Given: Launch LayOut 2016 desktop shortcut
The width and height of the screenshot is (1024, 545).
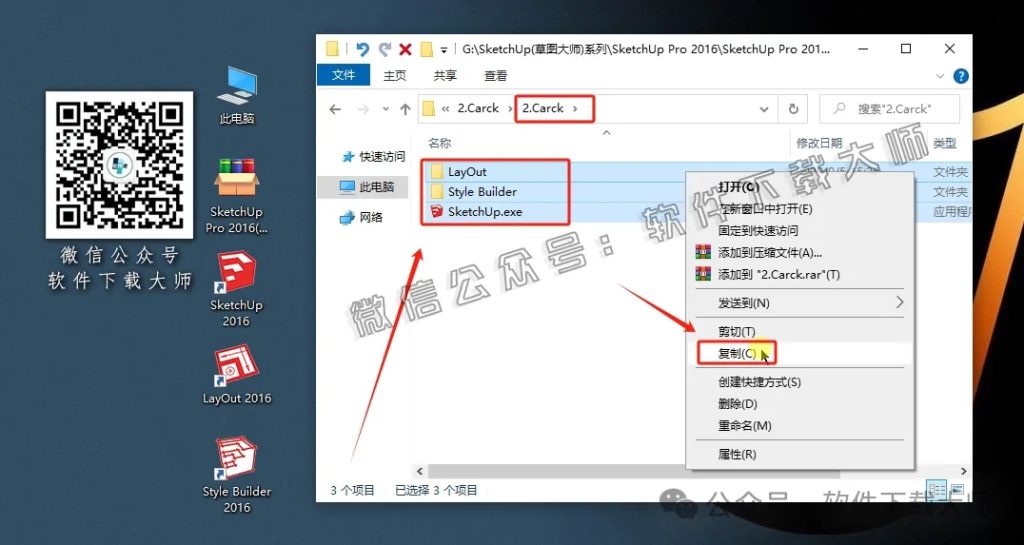Looking at the screenshot, I should coord(236,375).
